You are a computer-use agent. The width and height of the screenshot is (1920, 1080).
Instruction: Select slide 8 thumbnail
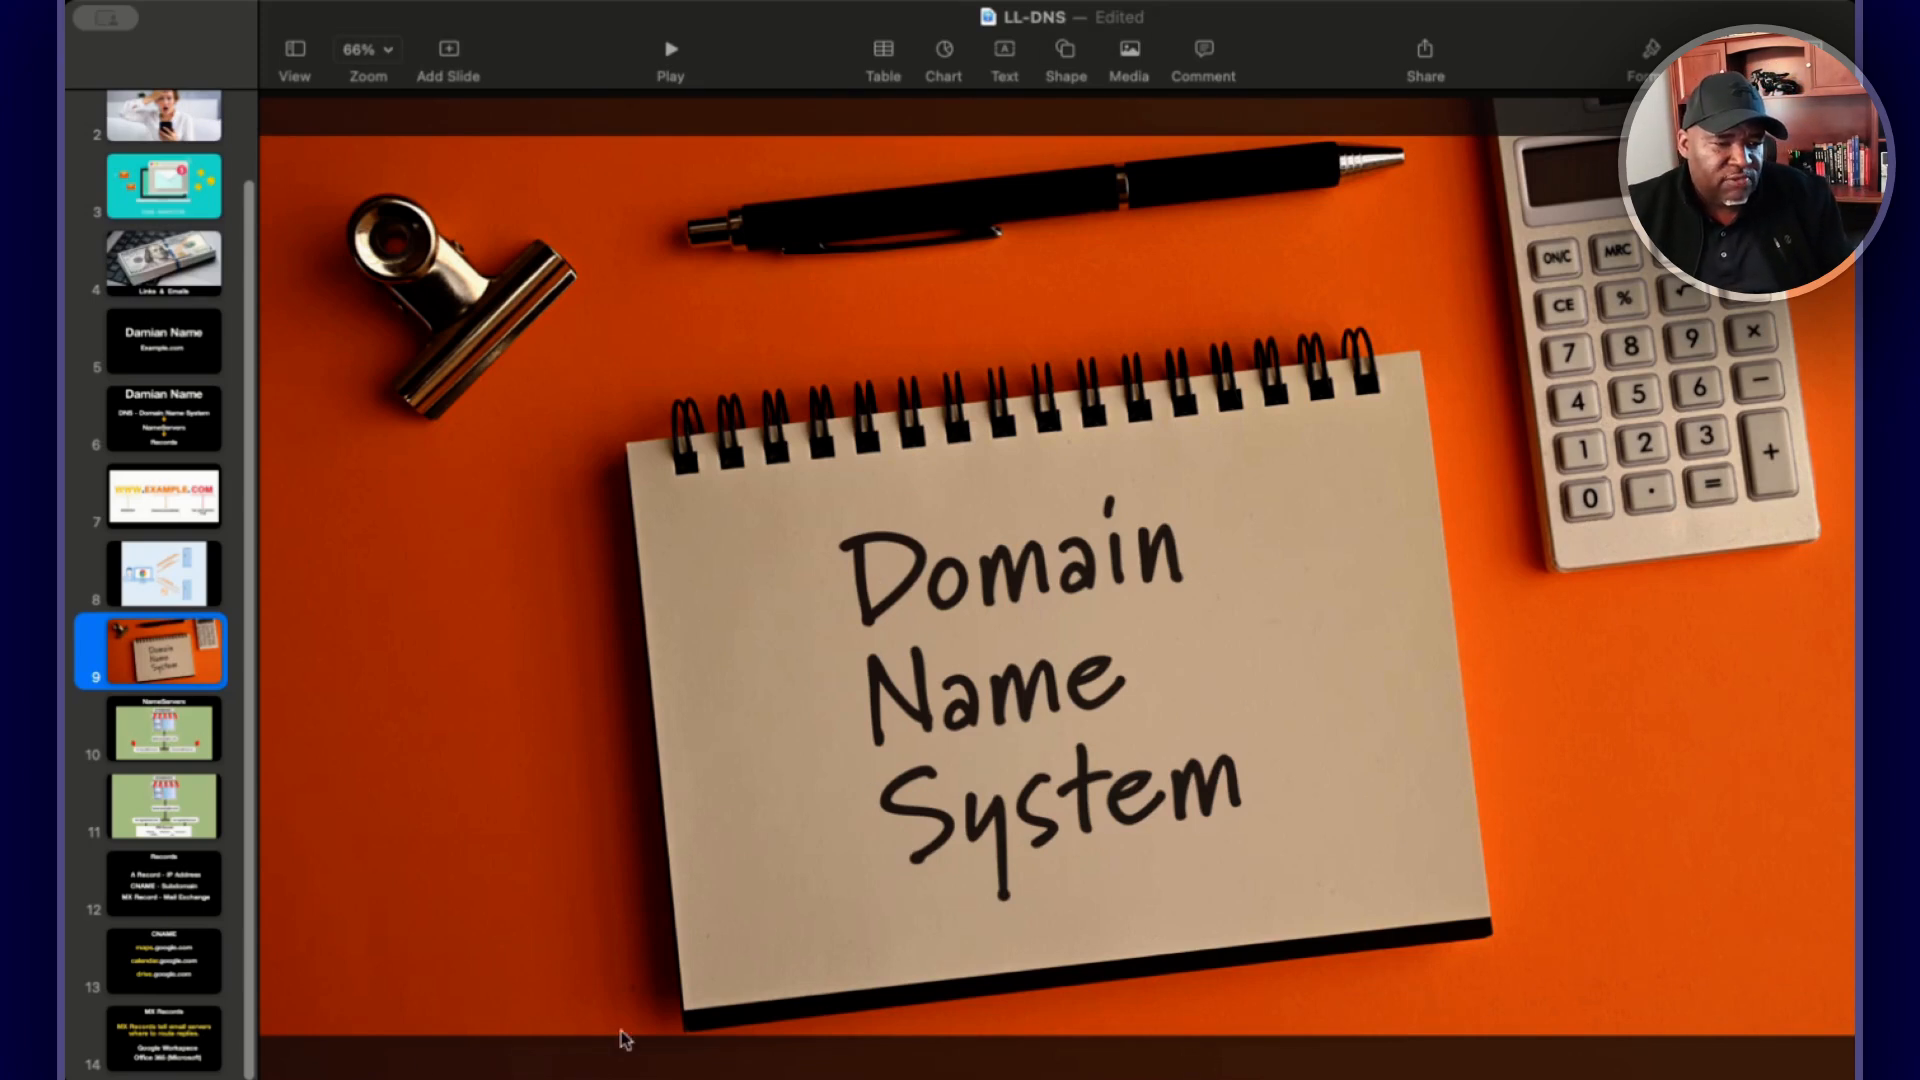[164, 573]
